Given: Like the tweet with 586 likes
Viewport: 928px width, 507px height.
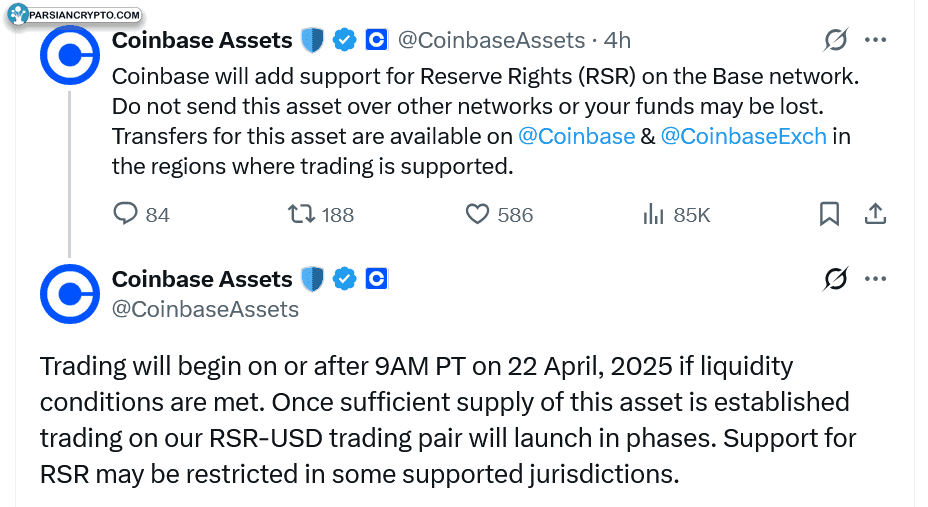Looking at the screenshot, I should [477, 214].
